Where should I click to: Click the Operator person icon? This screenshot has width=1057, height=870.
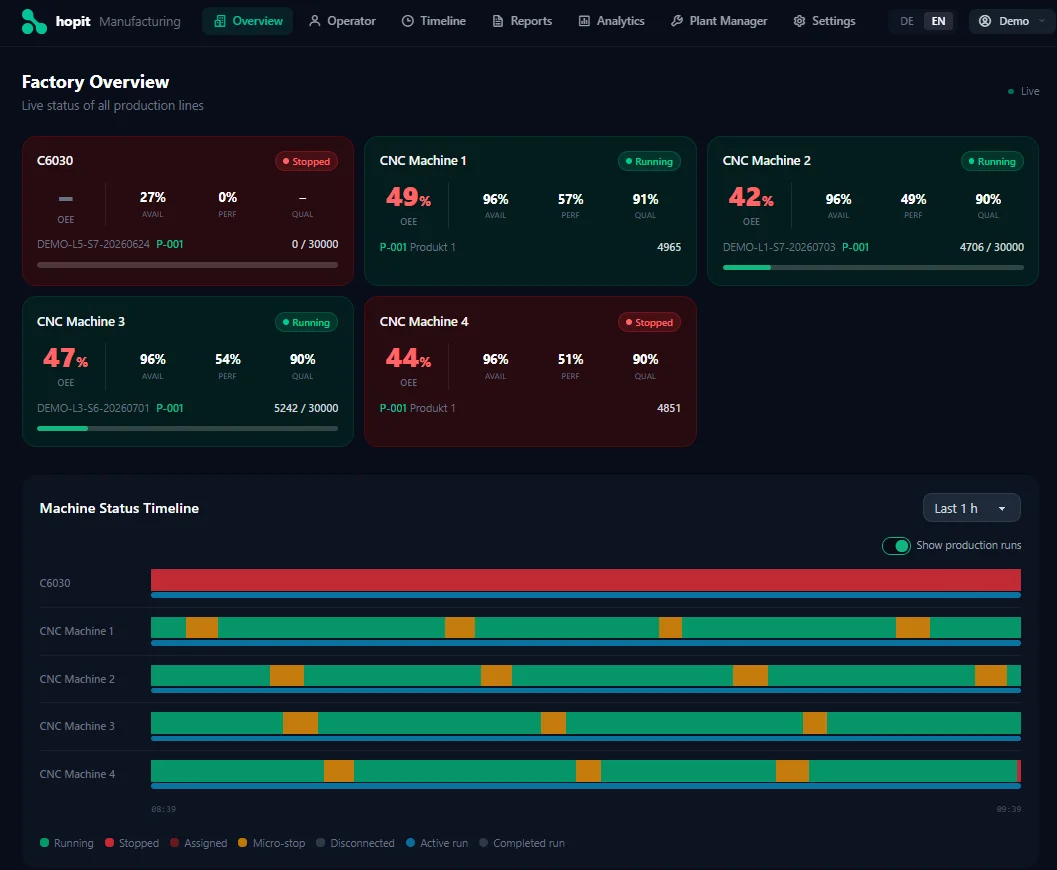pyautogui.click(x=314, y=21)
